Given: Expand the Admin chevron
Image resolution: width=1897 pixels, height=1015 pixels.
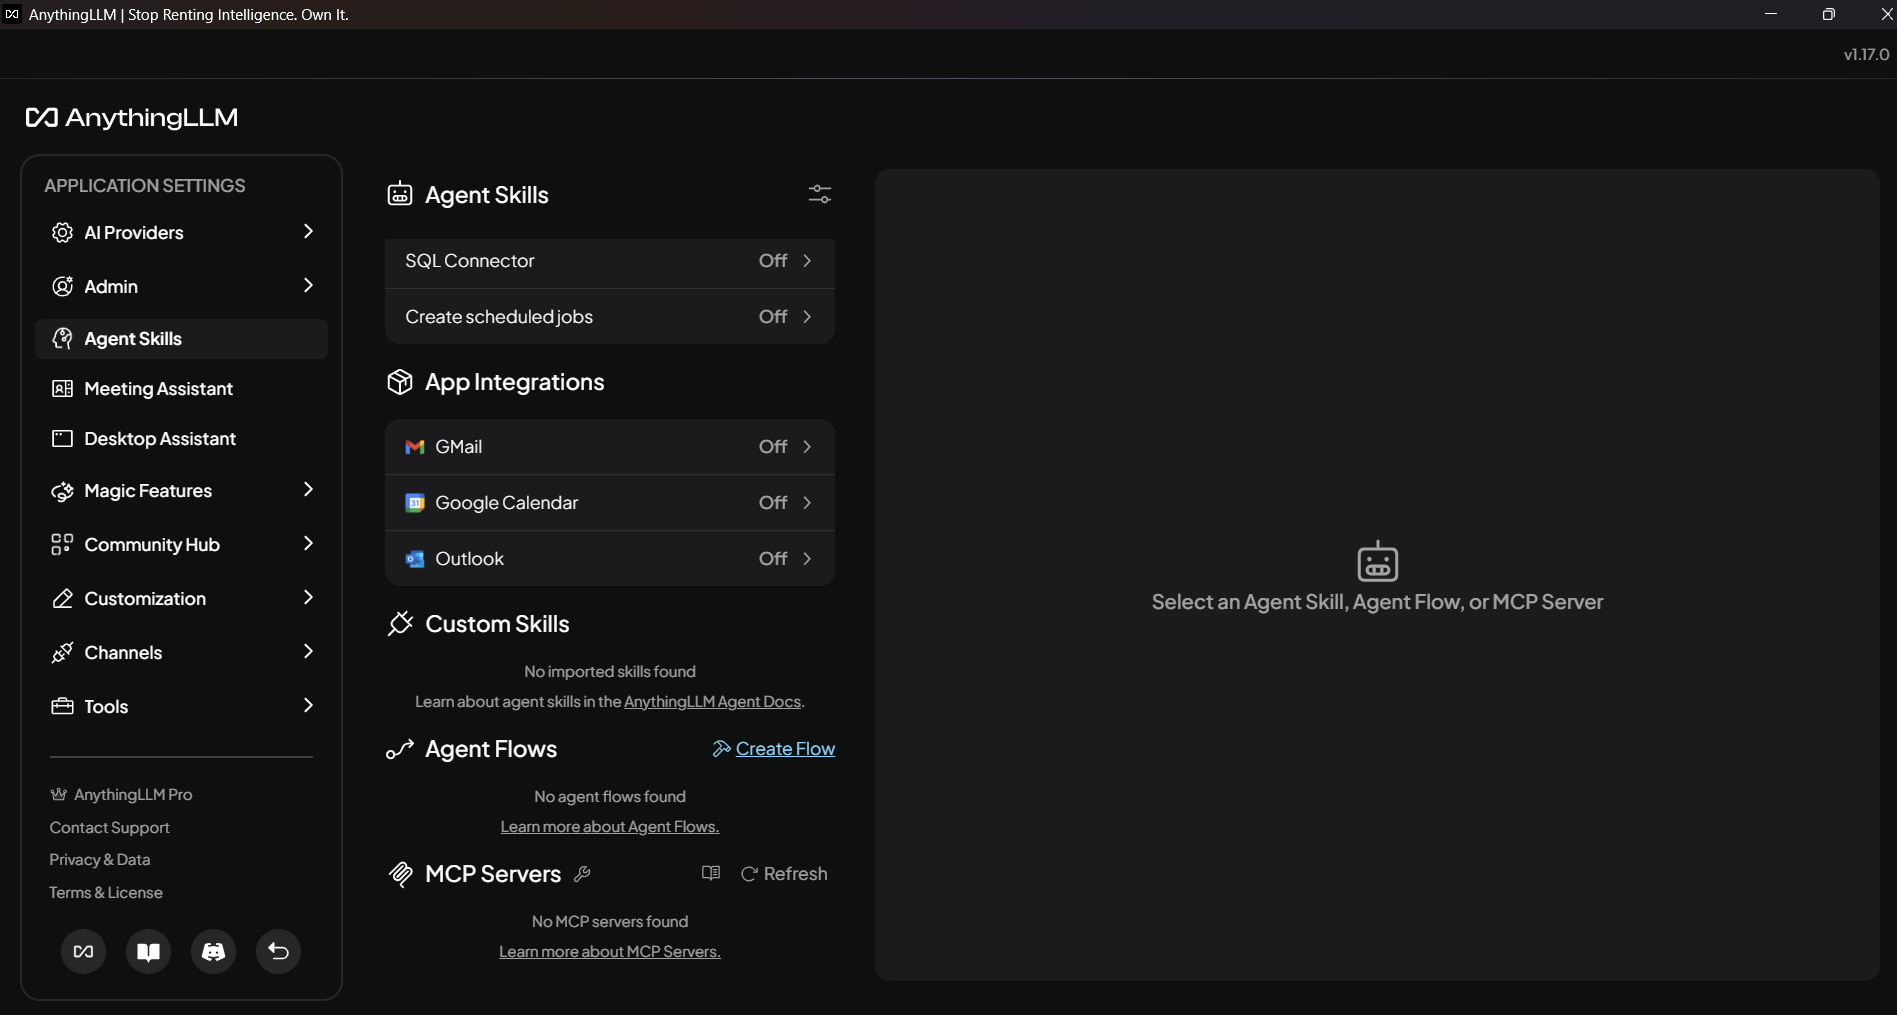Looking at the screenshot, I should click(308, 285).
